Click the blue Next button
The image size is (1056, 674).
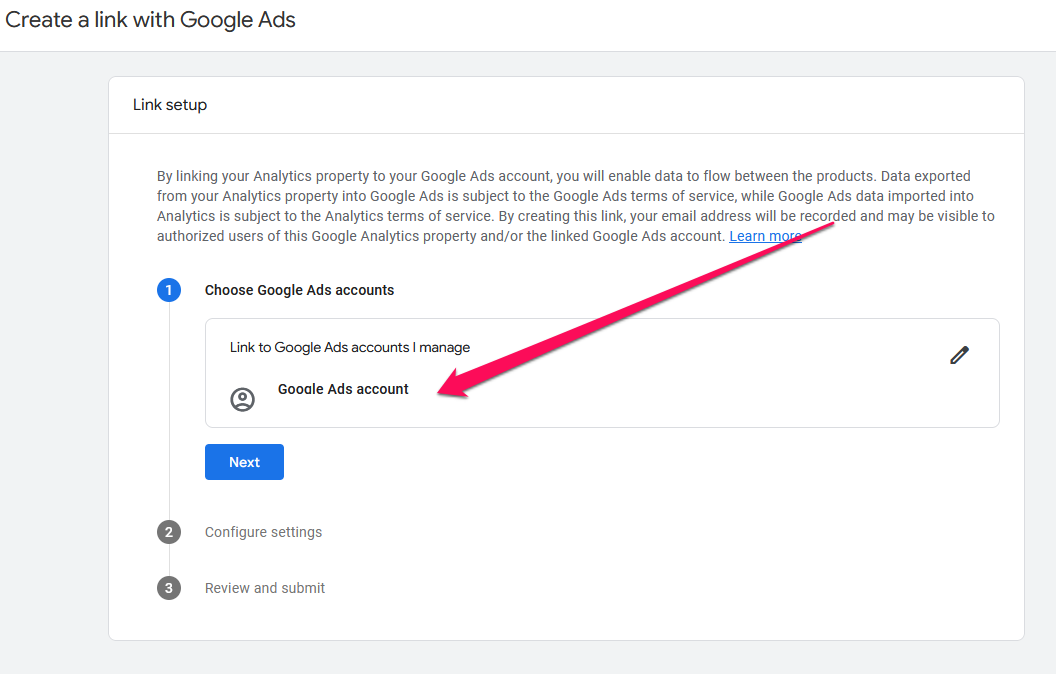(244, 462)
